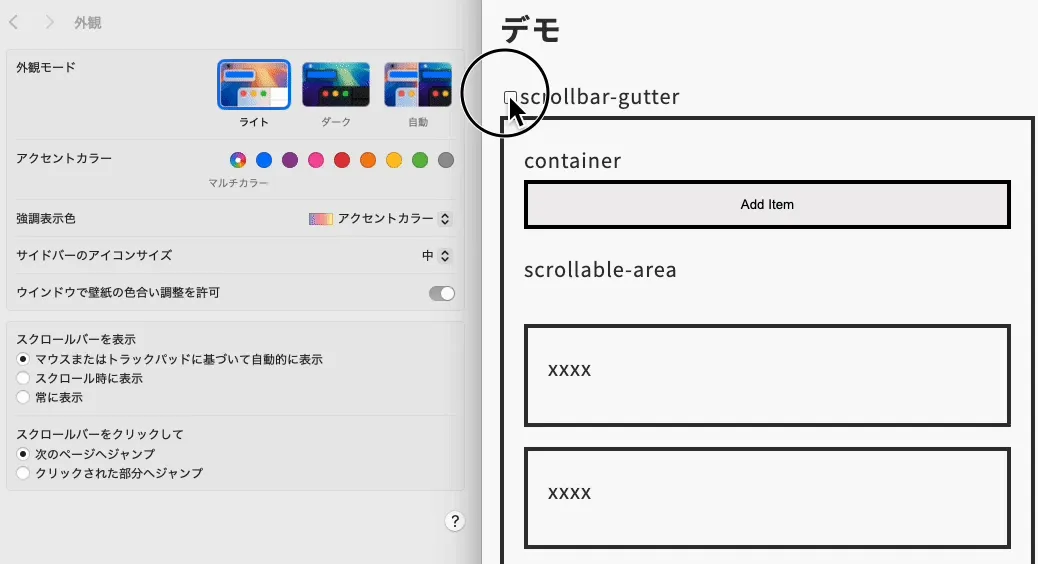This screenshot has width=1038, height=564.
Task: Choose the pink accent color
Action: 316,160
